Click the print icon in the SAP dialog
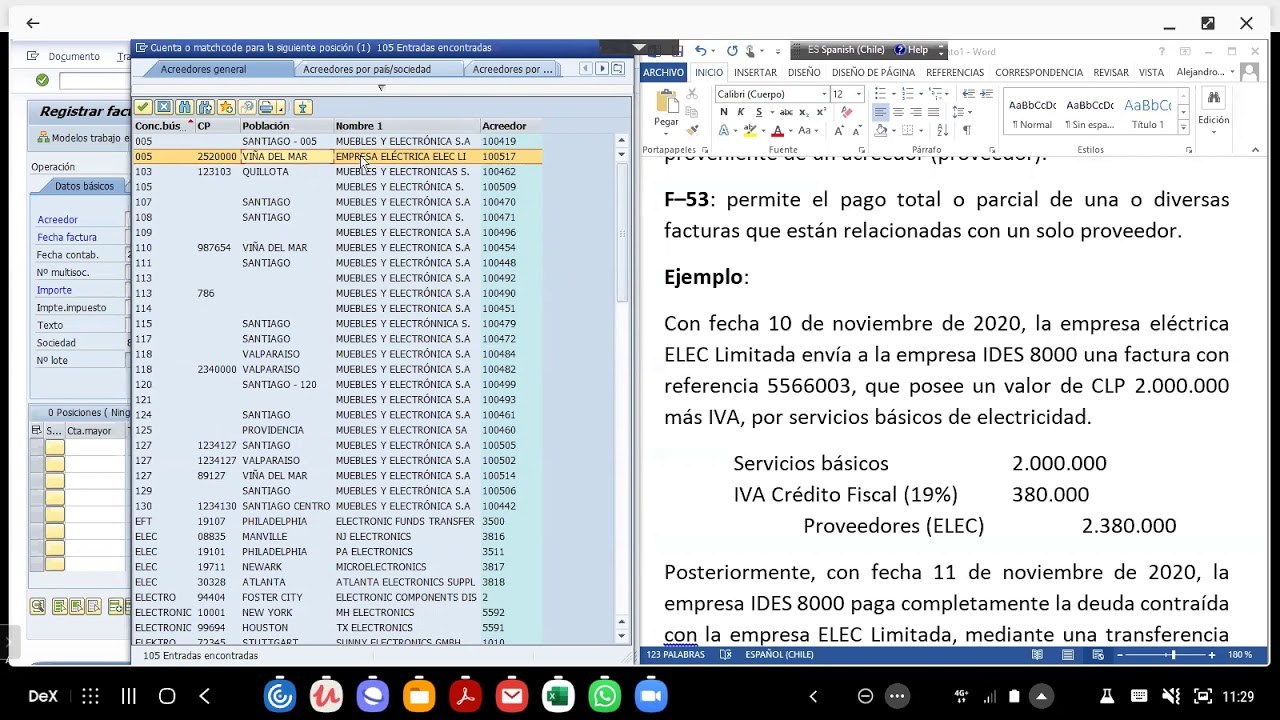This screenshot has height=720, width=1280. pyautogui.click(x=267, y=107)
